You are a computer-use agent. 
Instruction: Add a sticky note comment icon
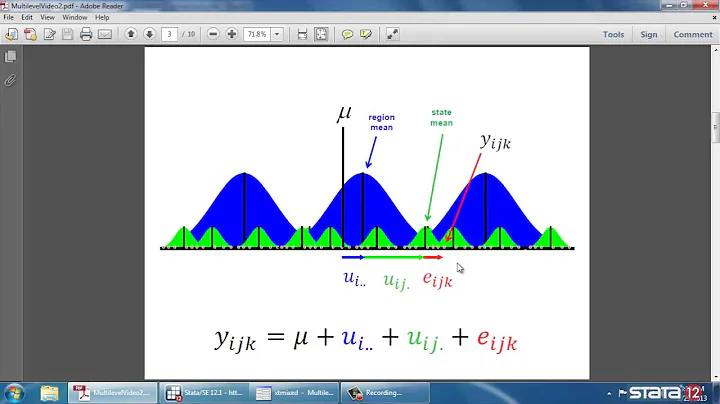coord(347,34)
